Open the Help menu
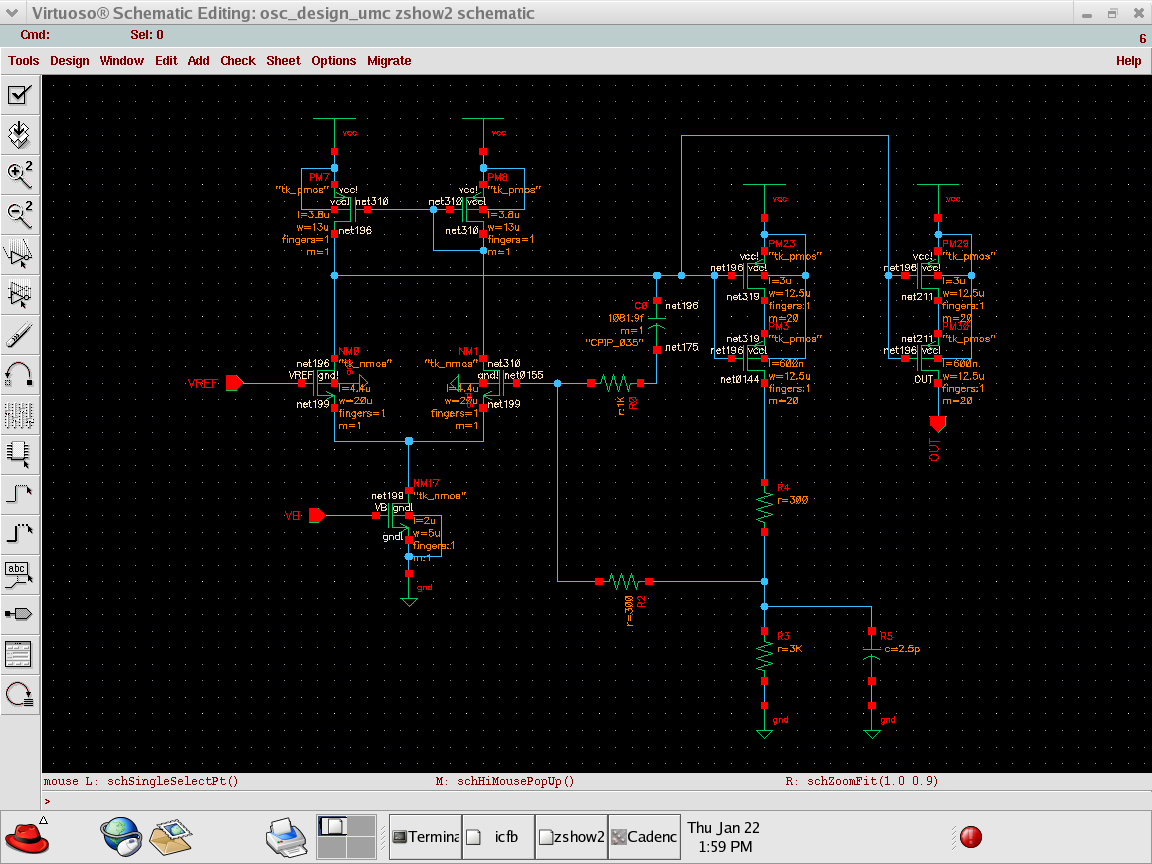Viewport: 1152px width, 864px height. click(1128, 61)
